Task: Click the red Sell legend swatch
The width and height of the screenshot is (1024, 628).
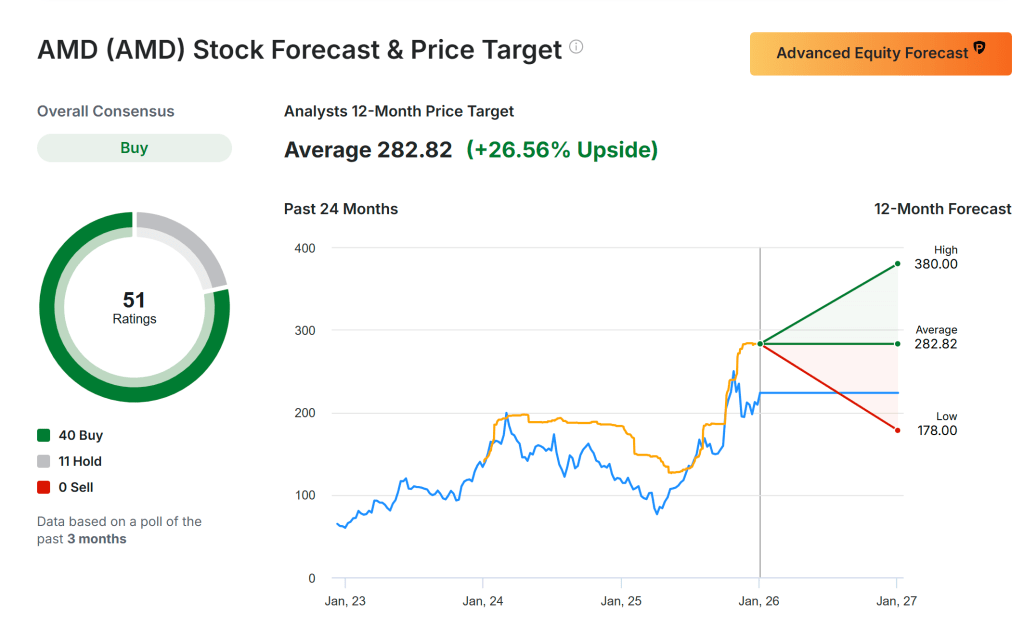Action: click(x=43, y=488)
